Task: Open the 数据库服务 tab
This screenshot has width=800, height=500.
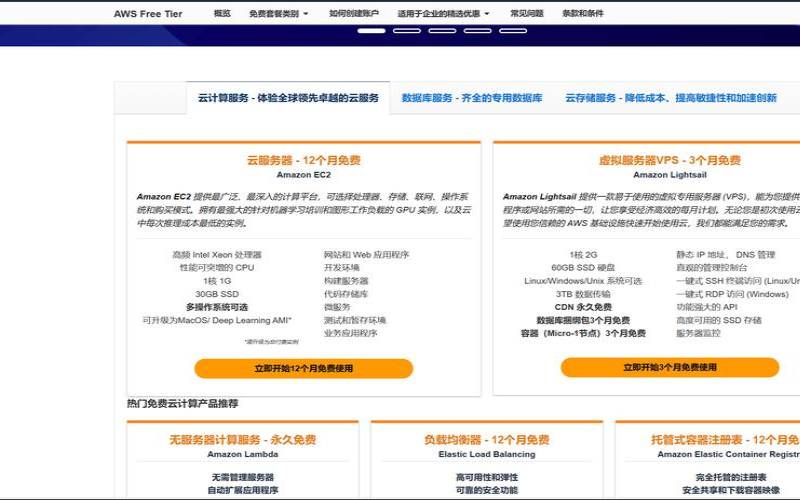Action: 472,98
